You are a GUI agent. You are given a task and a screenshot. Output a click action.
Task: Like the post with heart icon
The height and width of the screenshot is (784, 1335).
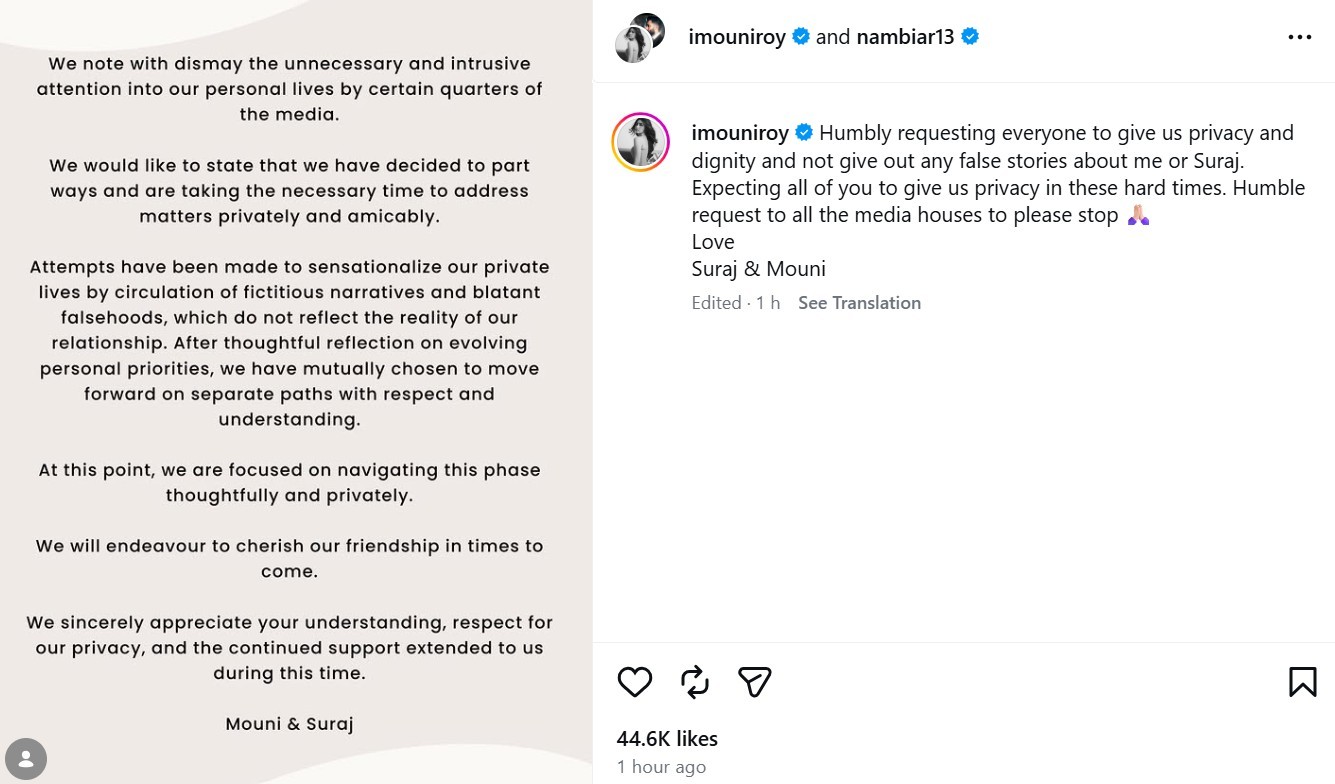[x=635, y=682]
